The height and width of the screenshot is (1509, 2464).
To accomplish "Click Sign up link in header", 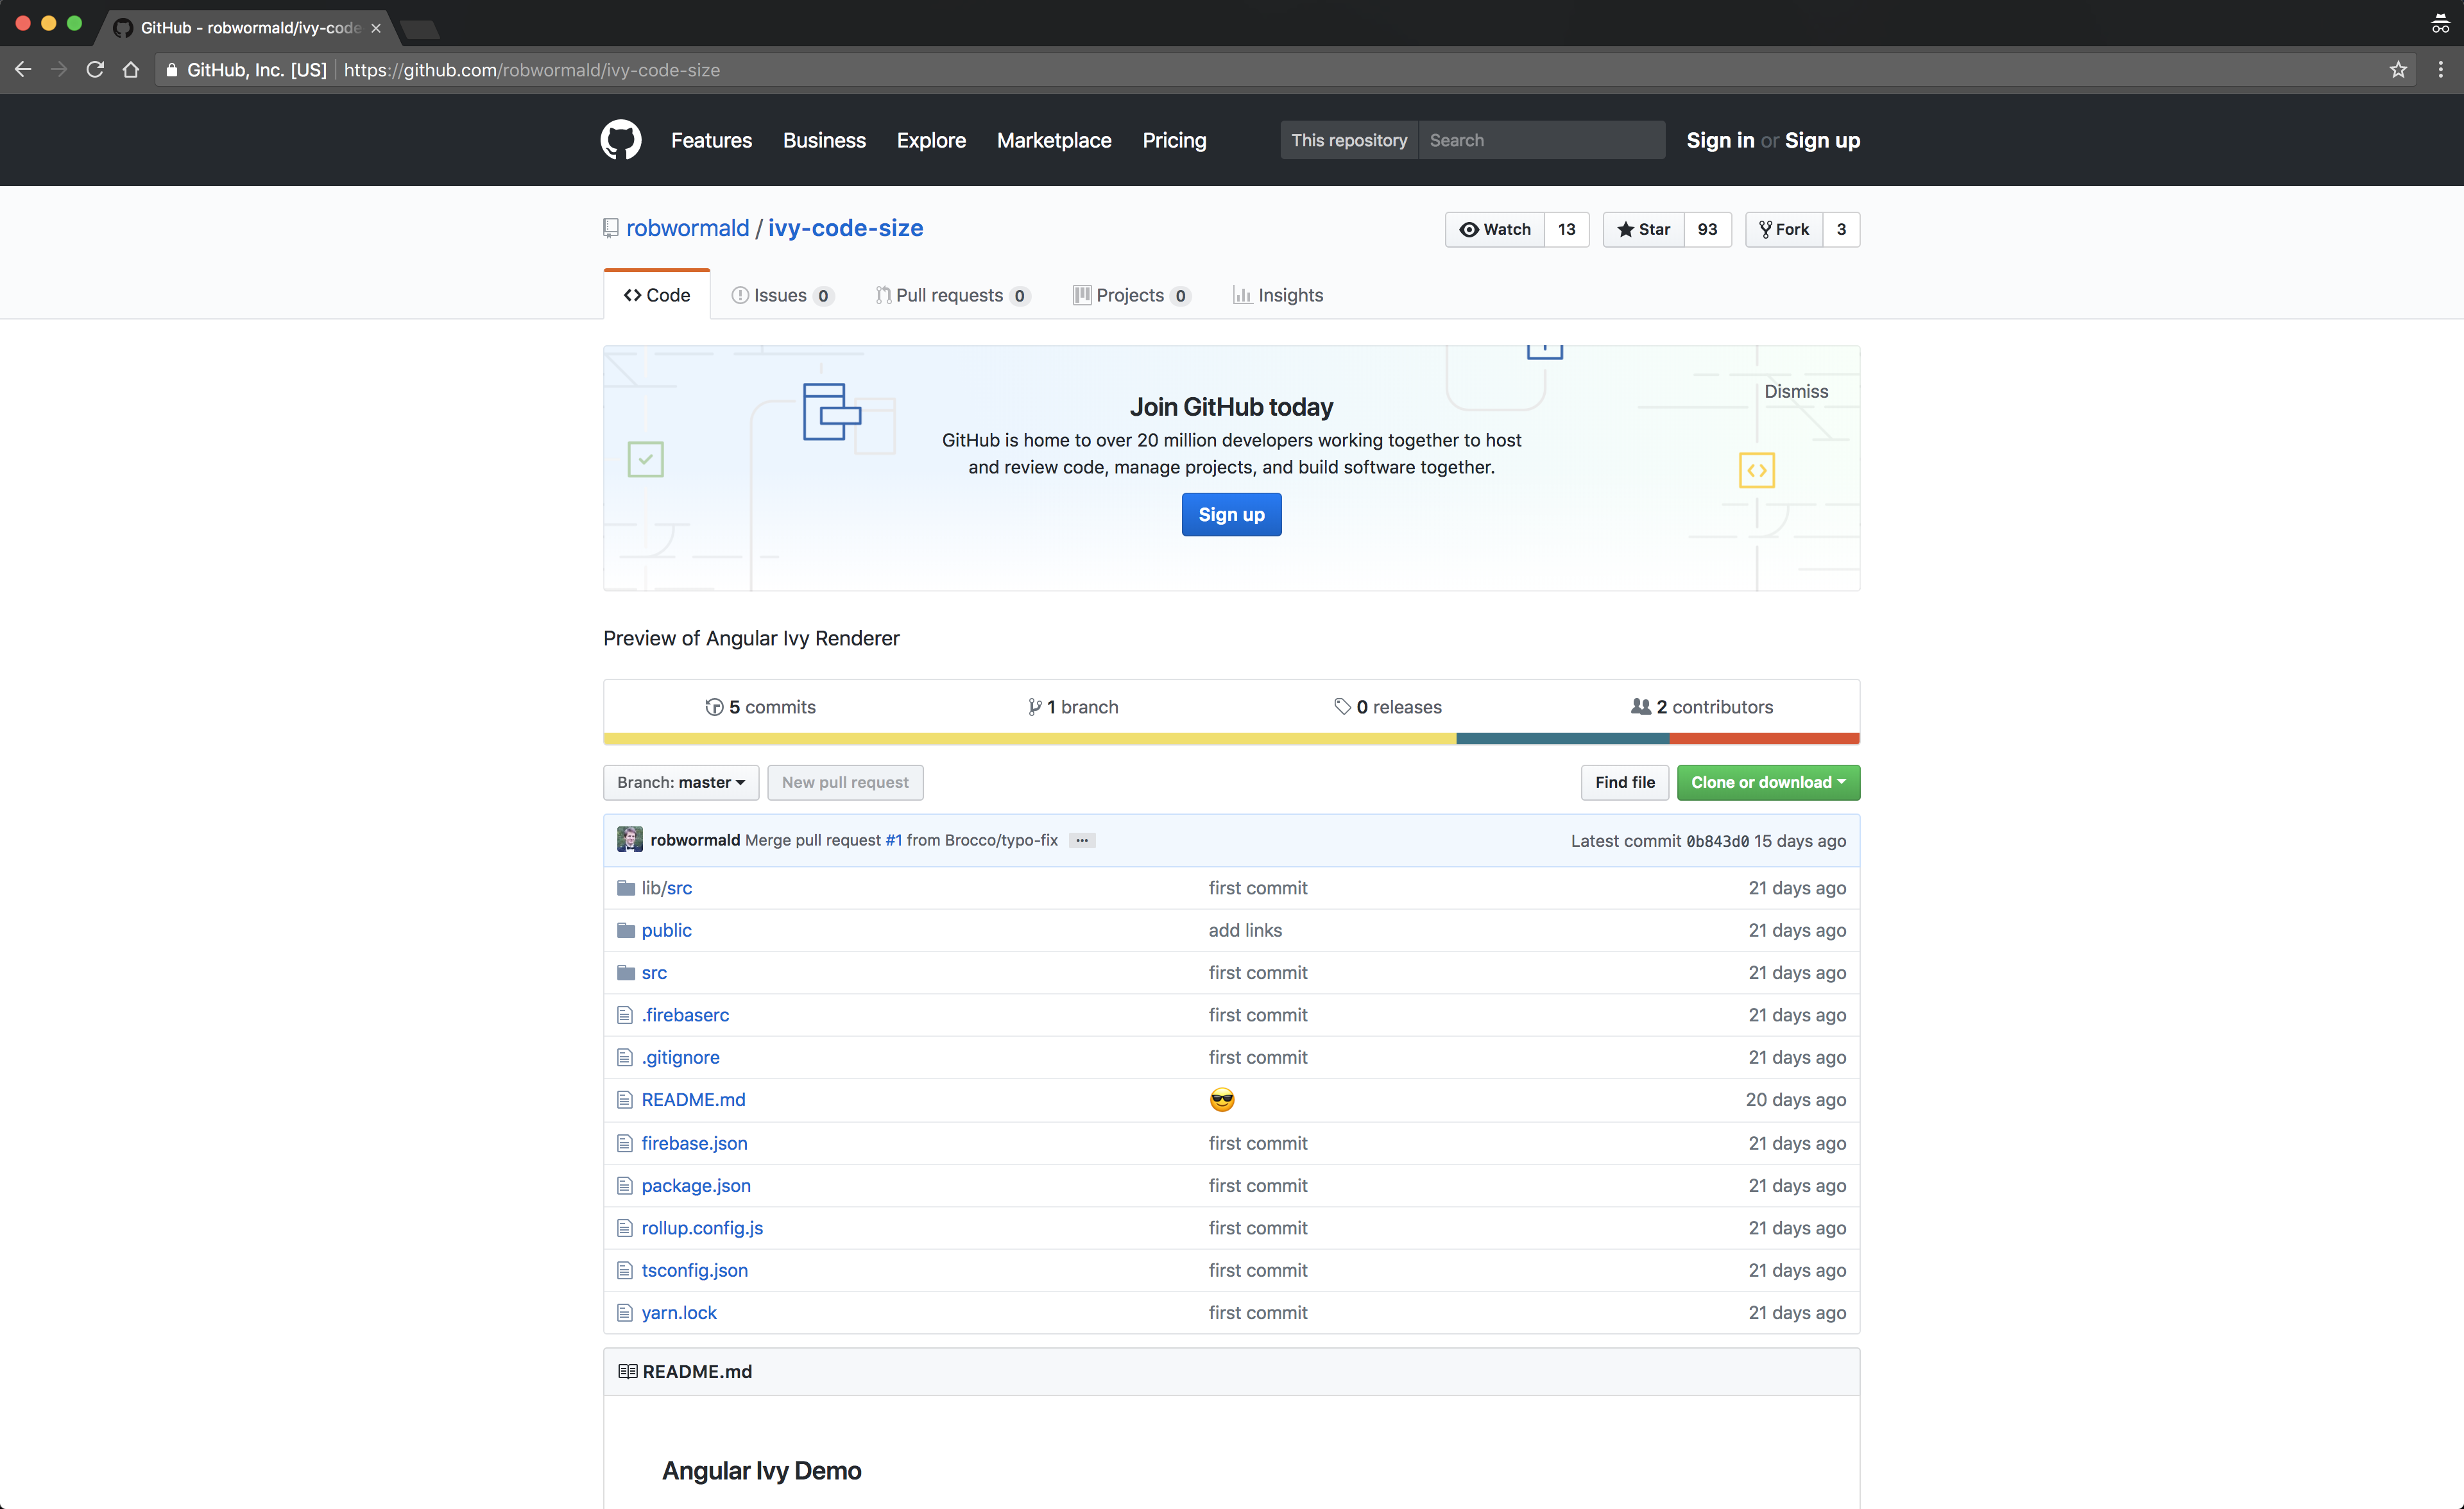I will [1822, 140].
